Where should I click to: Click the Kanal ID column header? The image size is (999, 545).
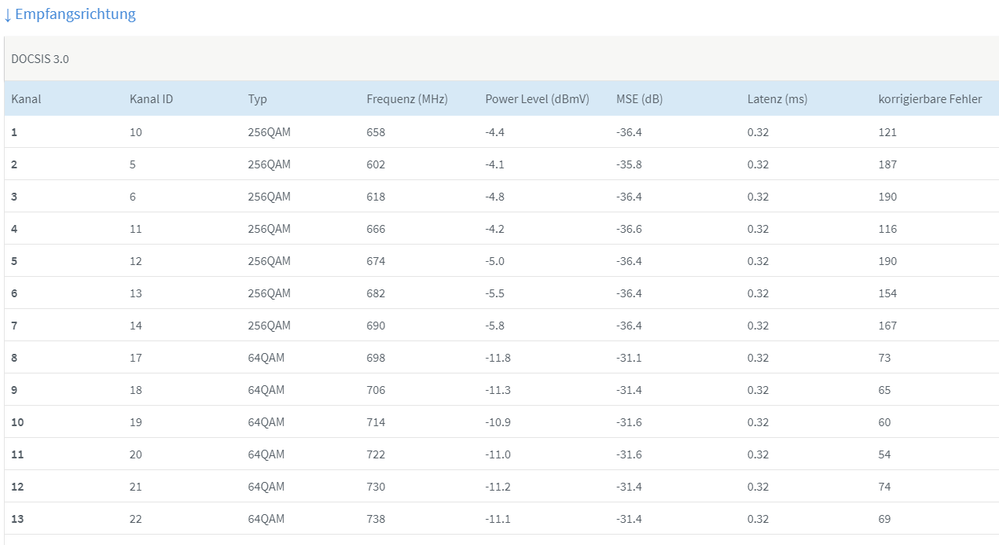[151, 99]
